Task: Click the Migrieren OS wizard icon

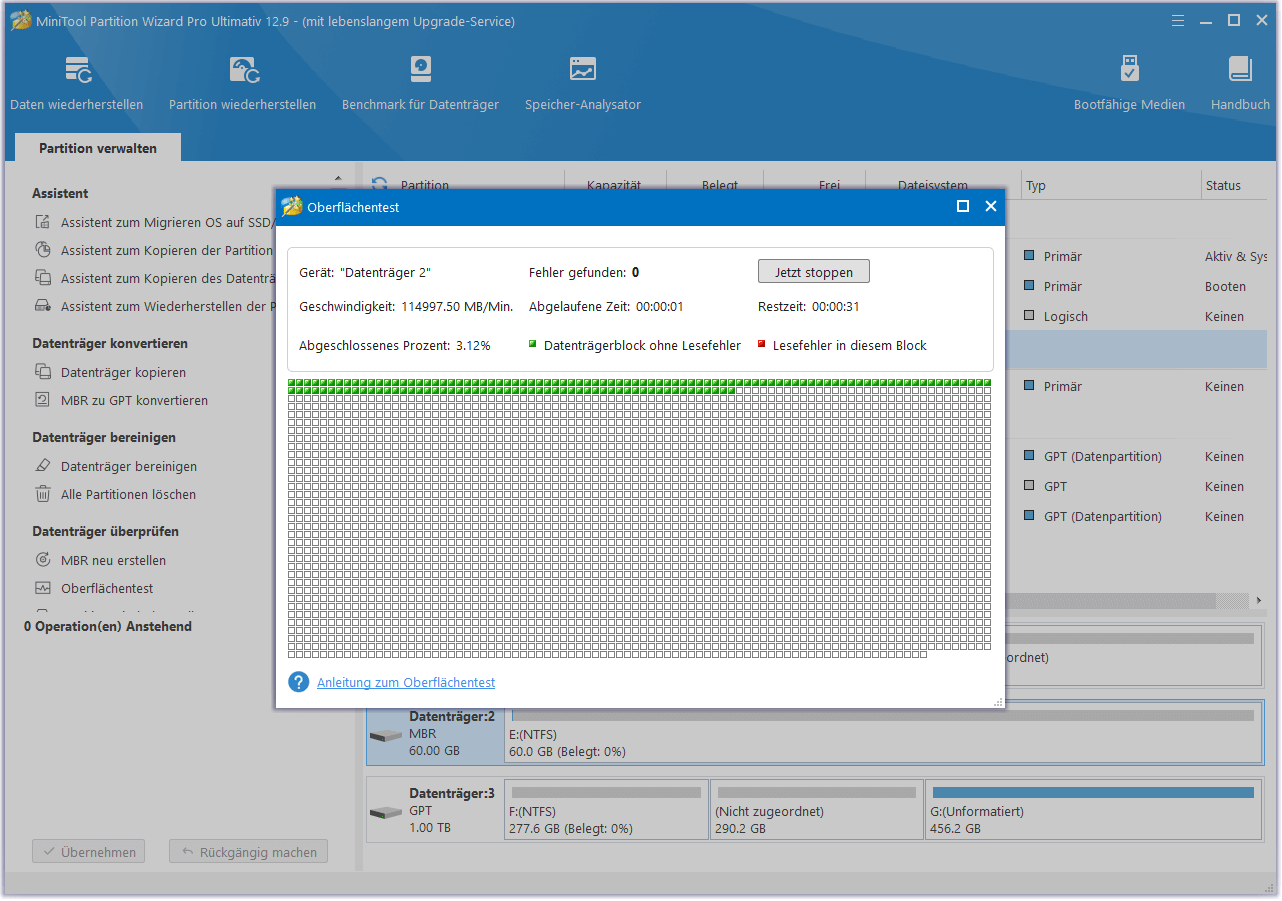Action: 43,222
